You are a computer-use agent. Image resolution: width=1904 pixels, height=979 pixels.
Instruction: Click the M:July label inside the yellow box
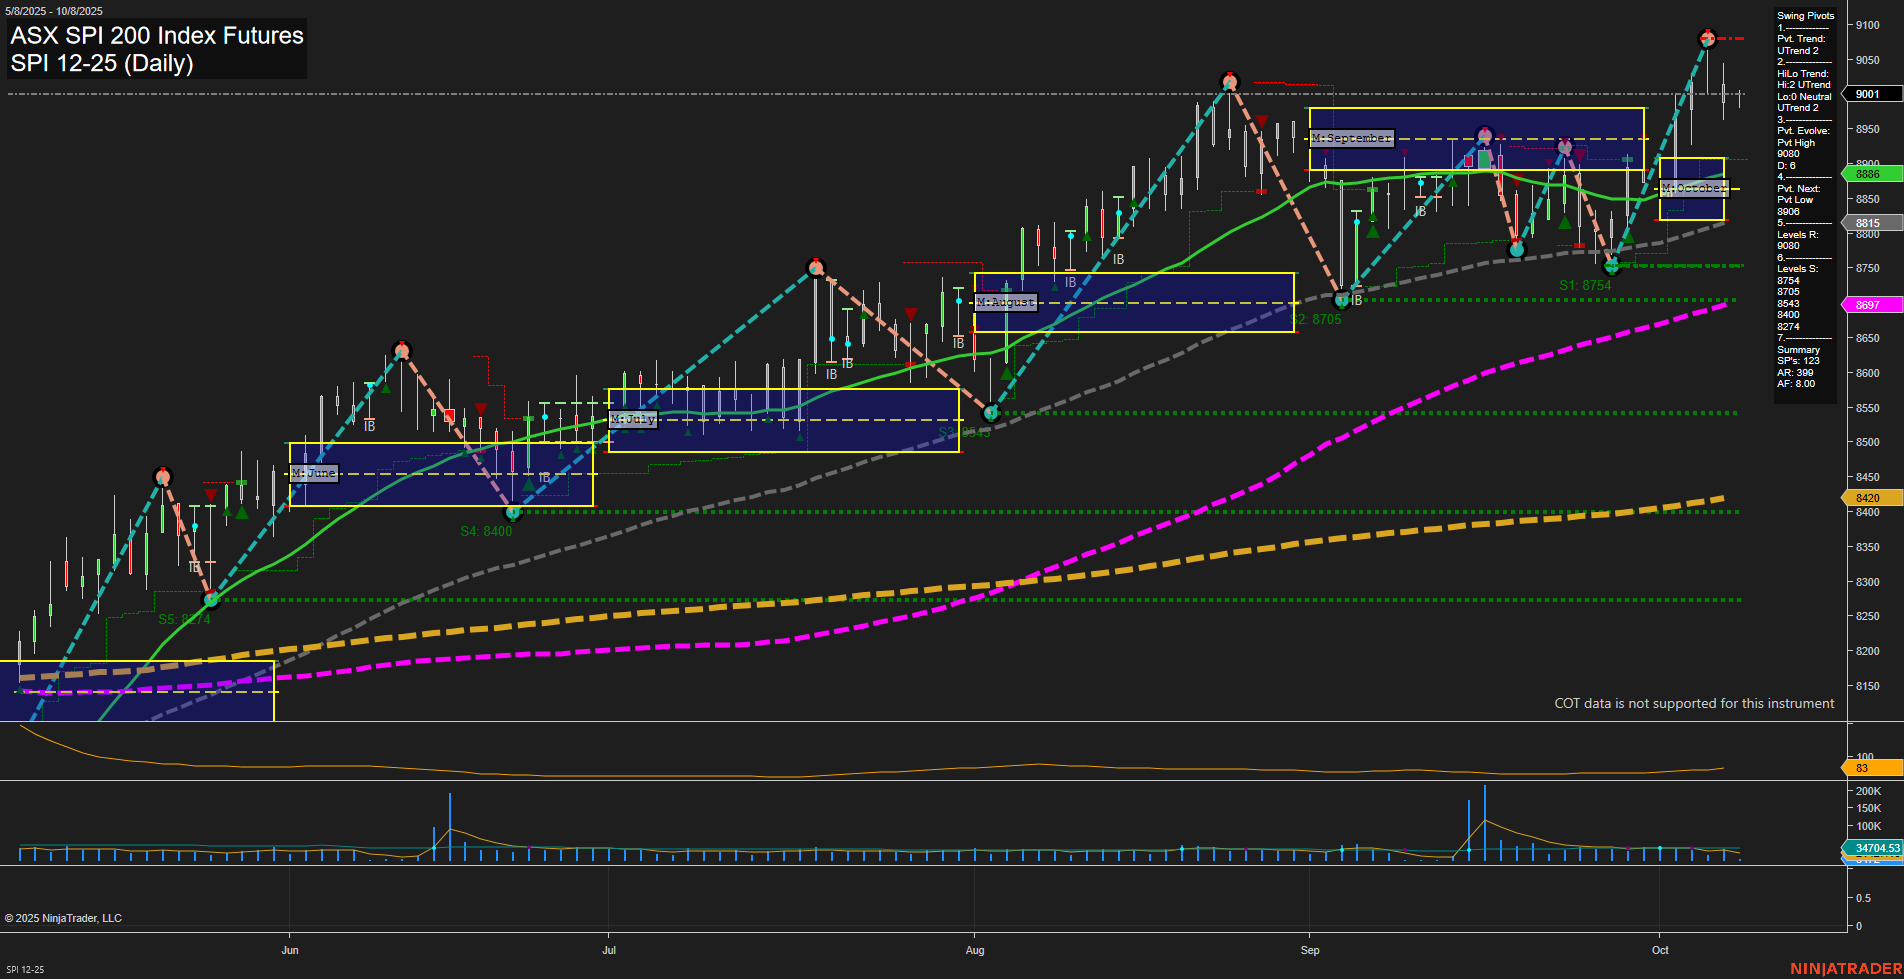coord(634,419)
